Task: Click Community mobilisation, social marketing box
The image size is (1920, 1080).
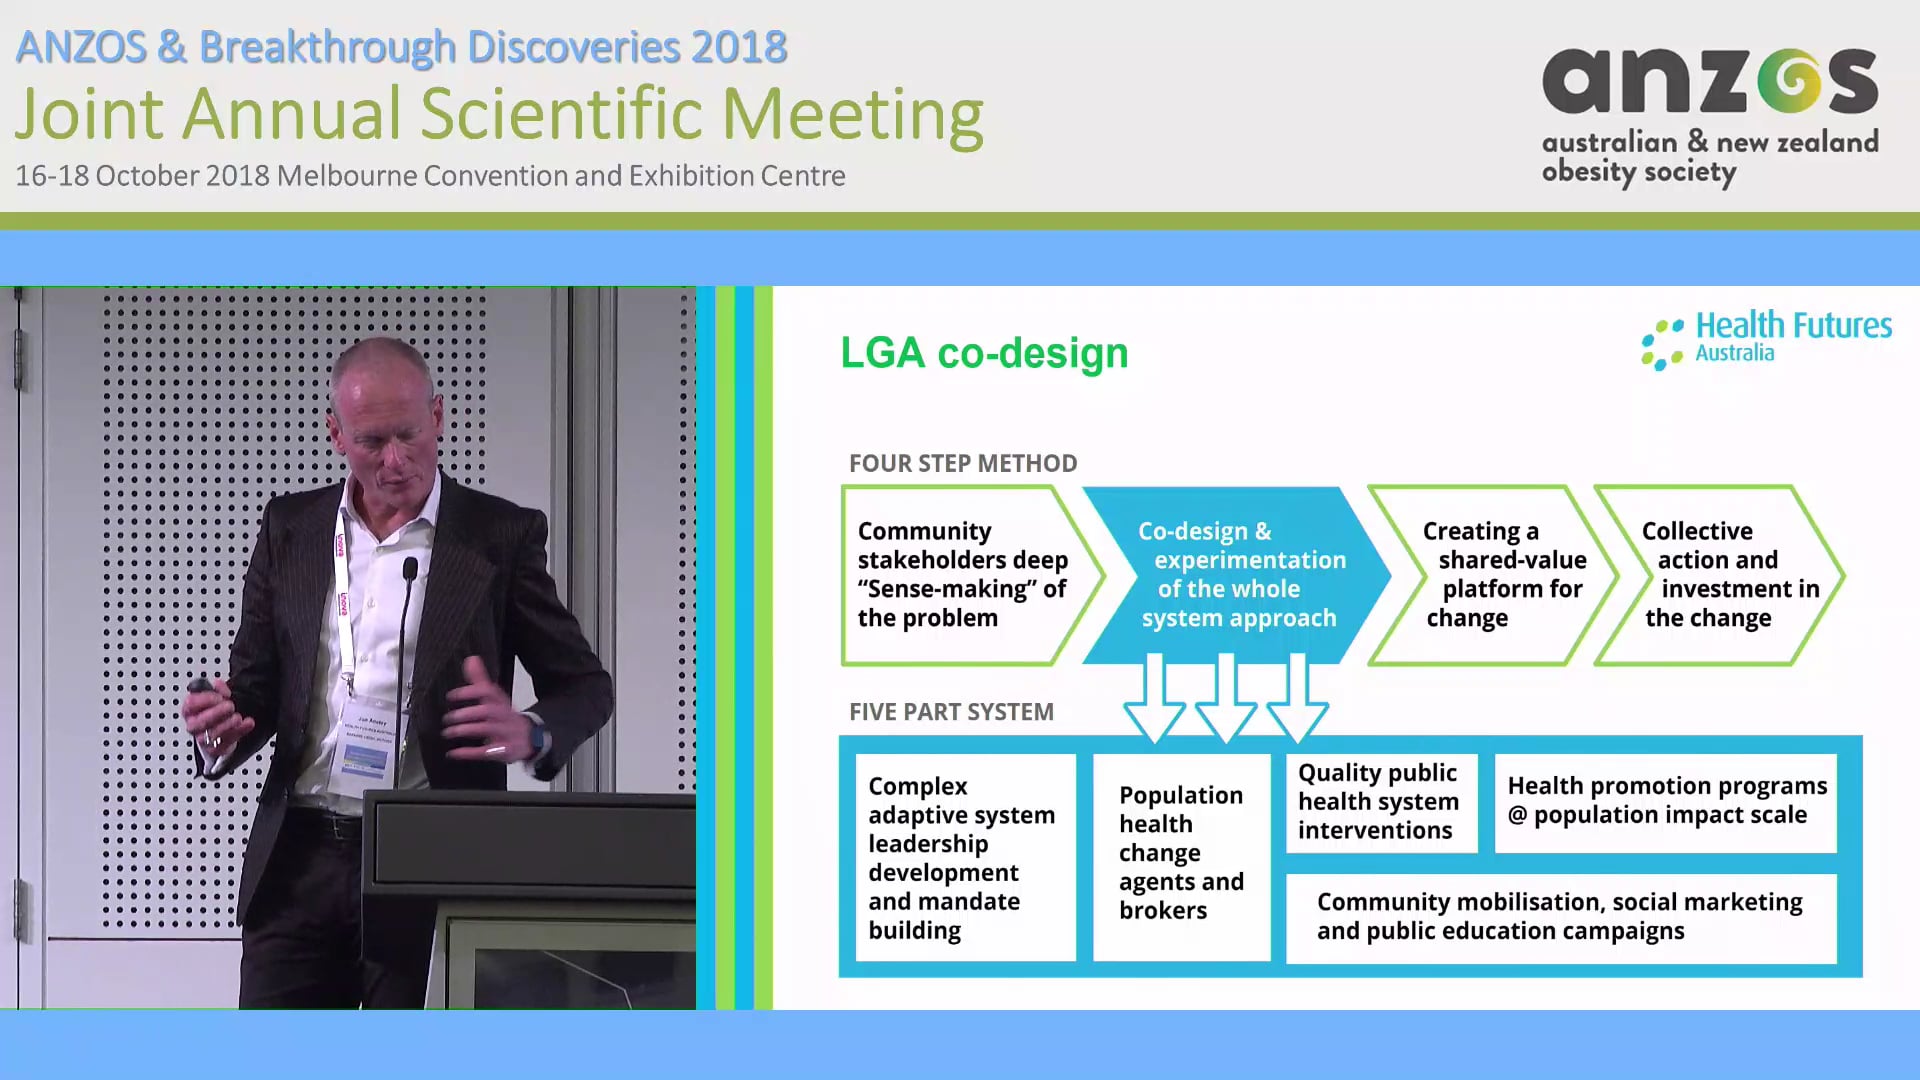Action: point(1560,917)
